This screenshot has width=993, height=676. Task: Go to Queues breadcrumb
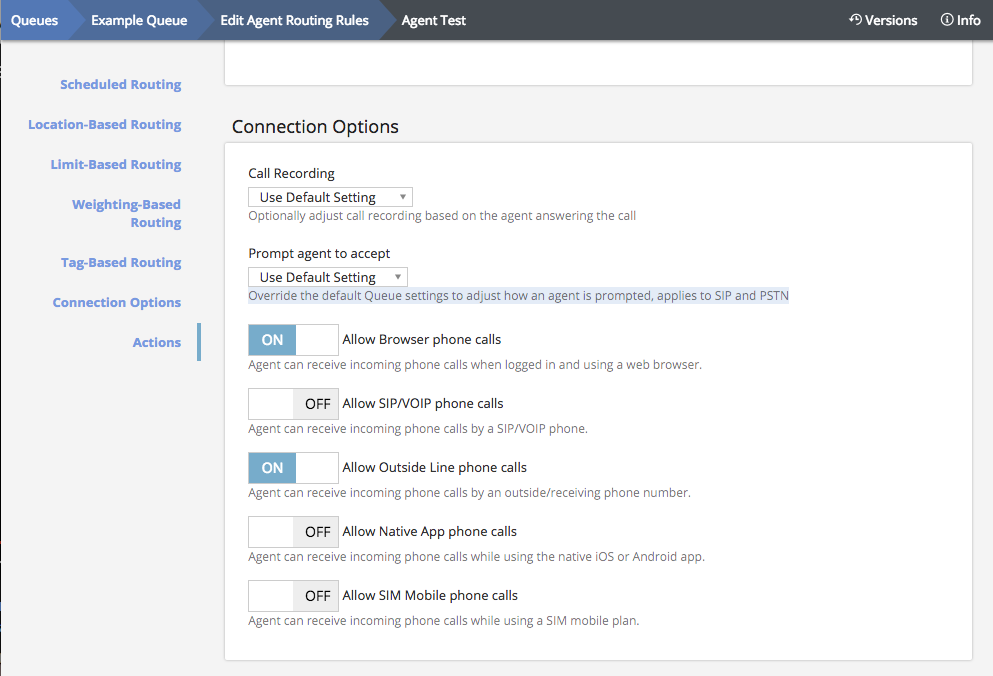coord(34,20)
